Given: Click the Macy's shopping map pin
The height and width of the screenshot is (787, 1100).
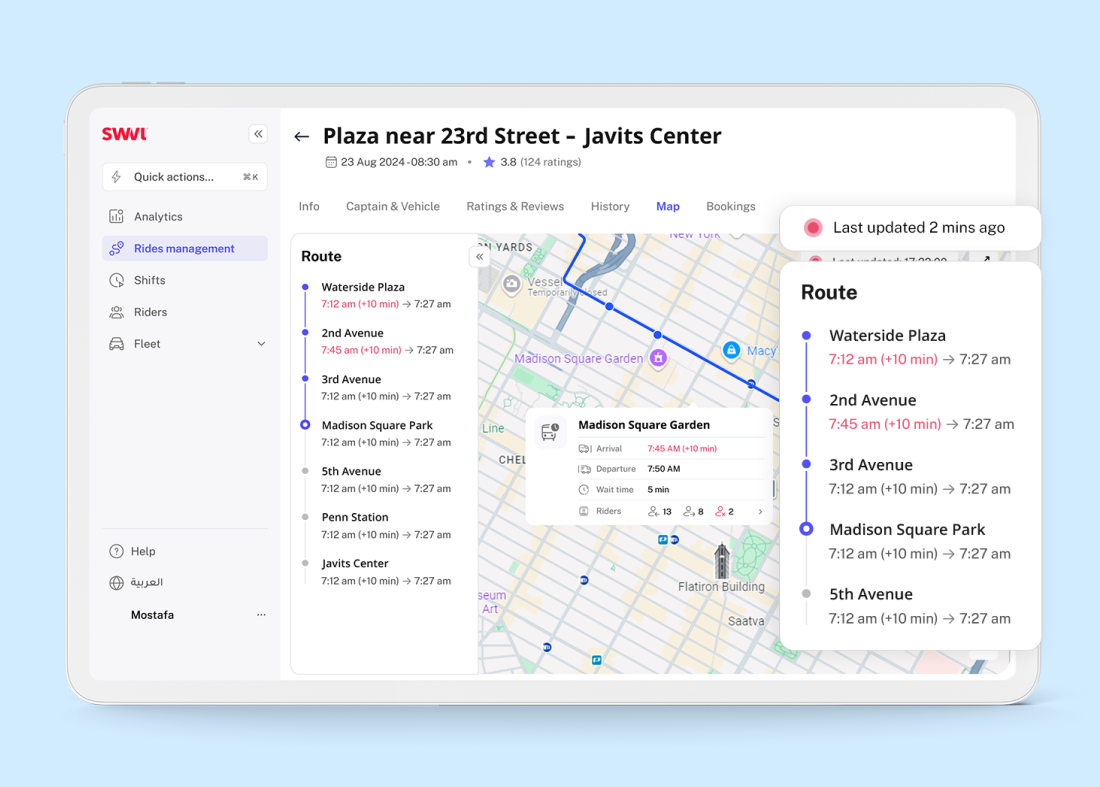Looking at the screenshot, I should 731,349.
